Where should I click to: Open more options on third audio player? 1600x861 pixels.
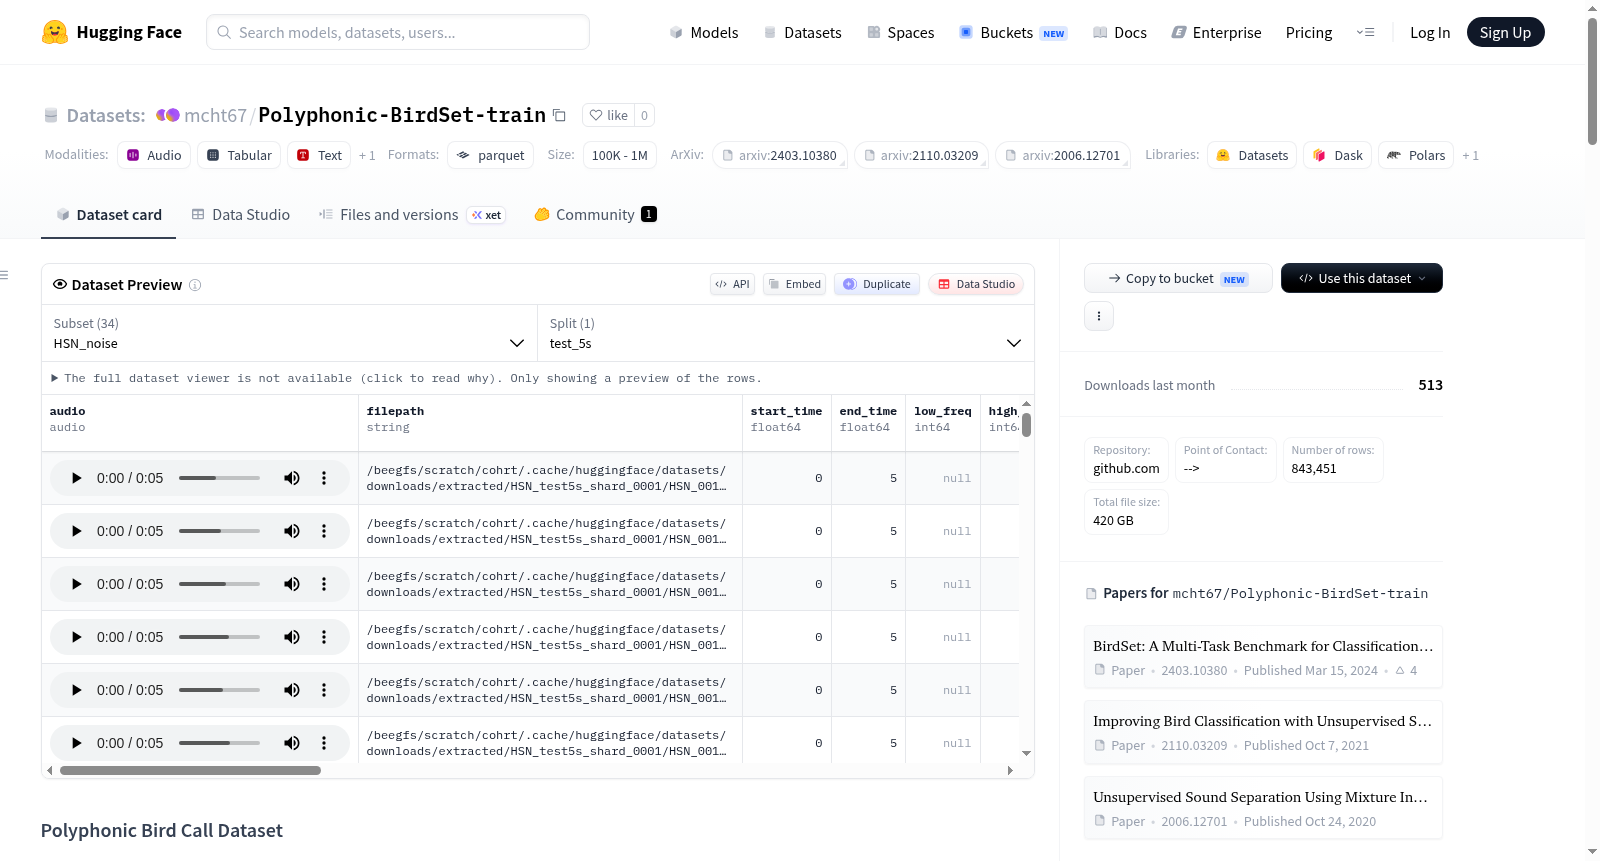(x=324, y=584)
